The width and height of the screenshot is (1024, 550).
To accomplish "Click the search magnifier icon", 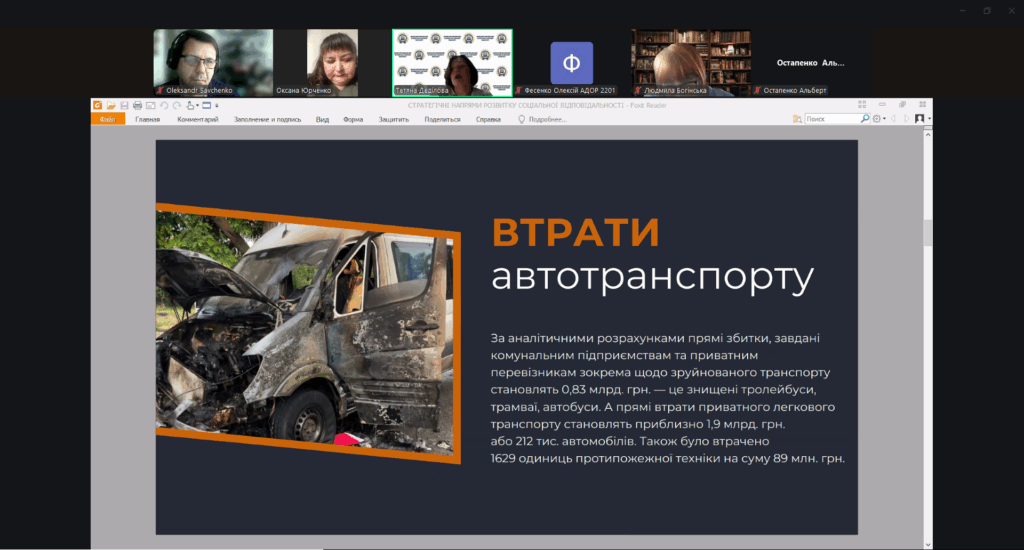I will click(x=865, y=119).
